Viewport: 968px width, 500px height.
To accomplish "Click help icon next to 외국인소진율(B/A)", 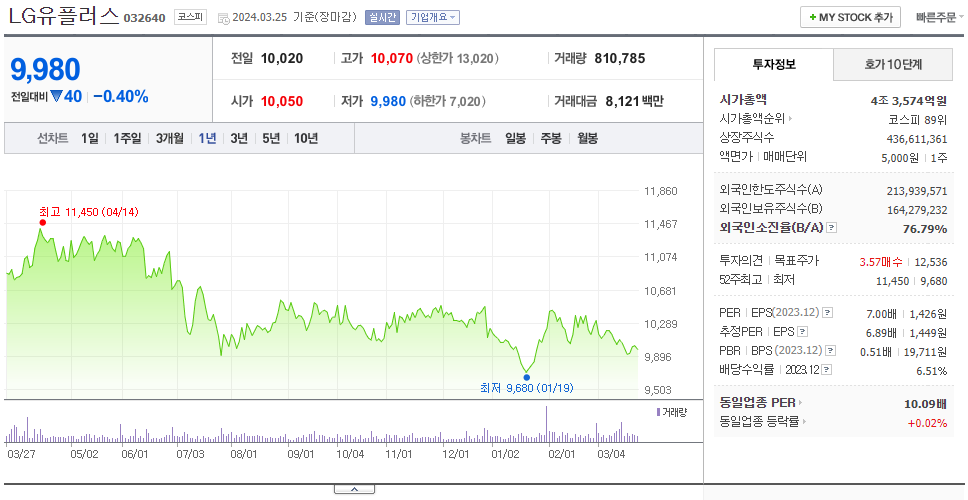I will coord(832,228).
